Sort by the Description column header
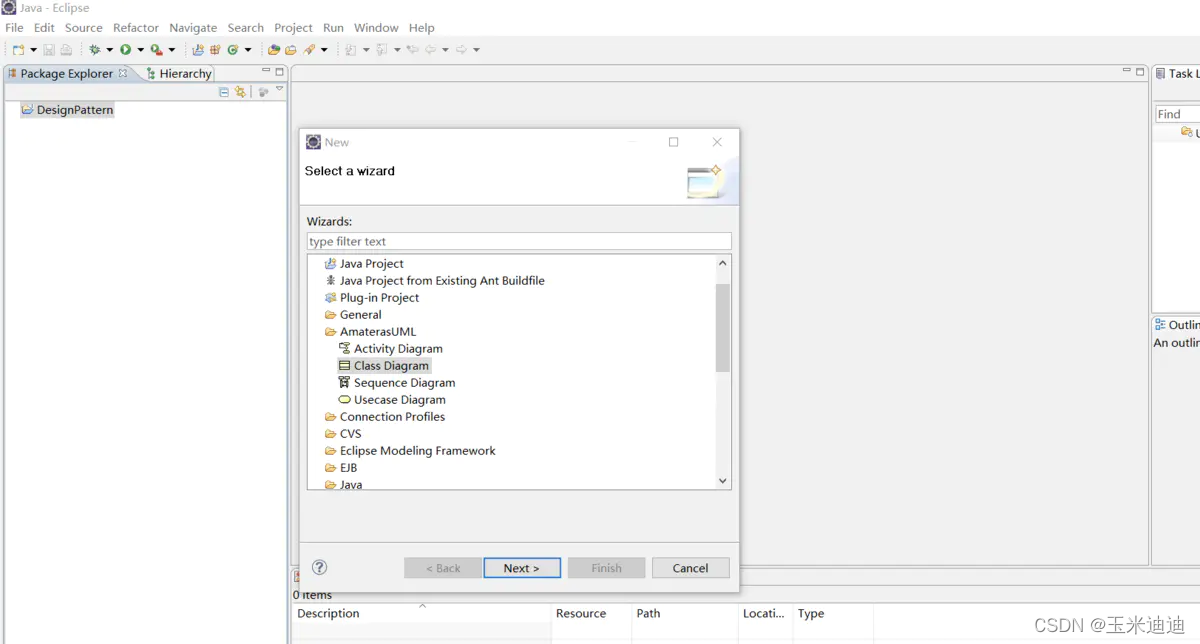 [422, 613]
